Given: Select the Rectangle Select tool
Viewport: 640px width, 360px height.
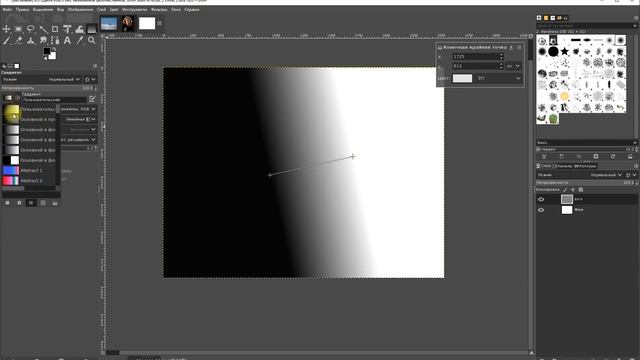Looking at the screenshot, I should (18, 29).
